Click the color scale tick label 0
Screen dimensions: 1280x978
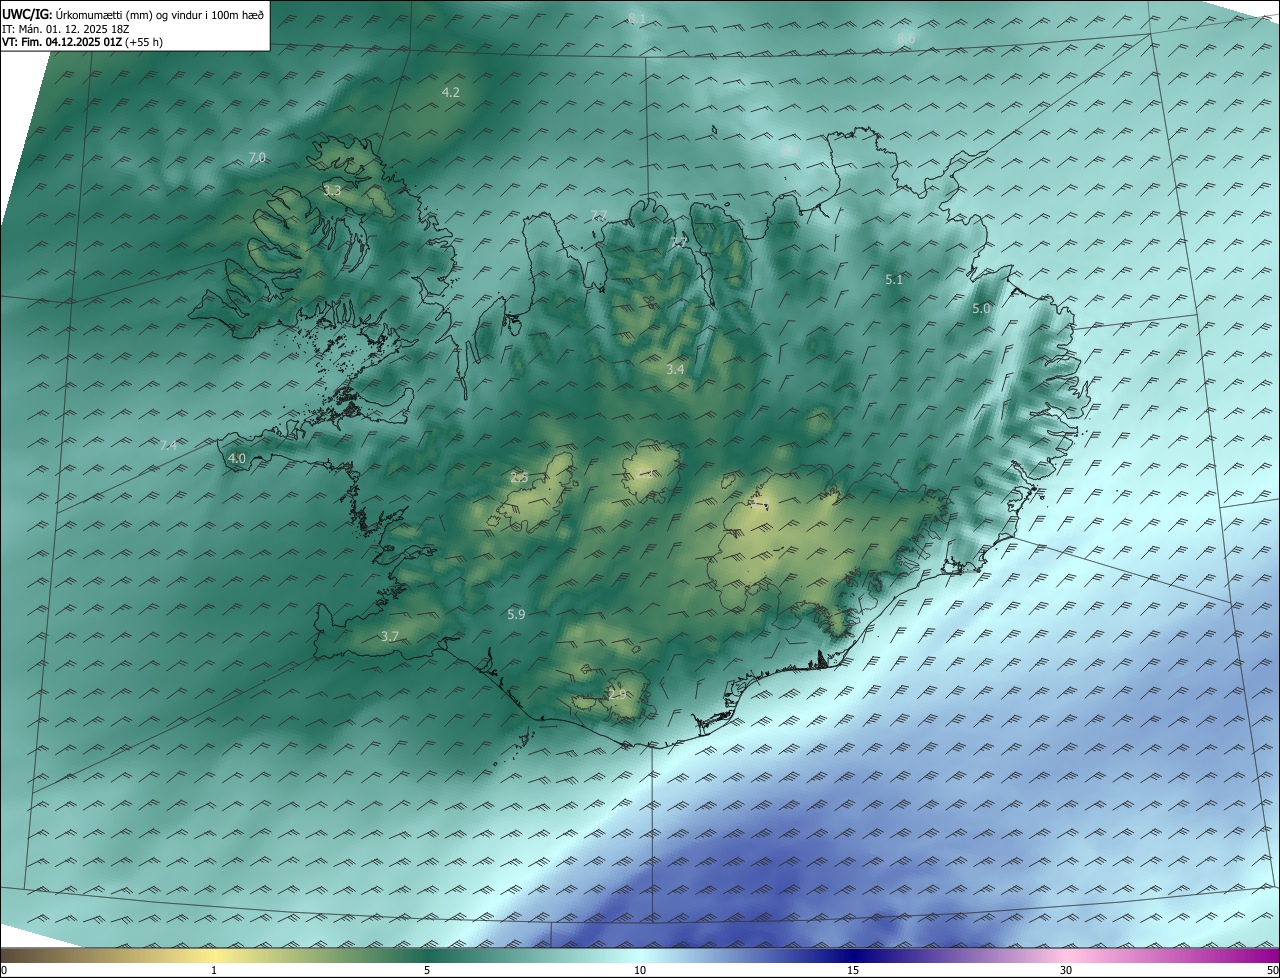tap(4, 970)
